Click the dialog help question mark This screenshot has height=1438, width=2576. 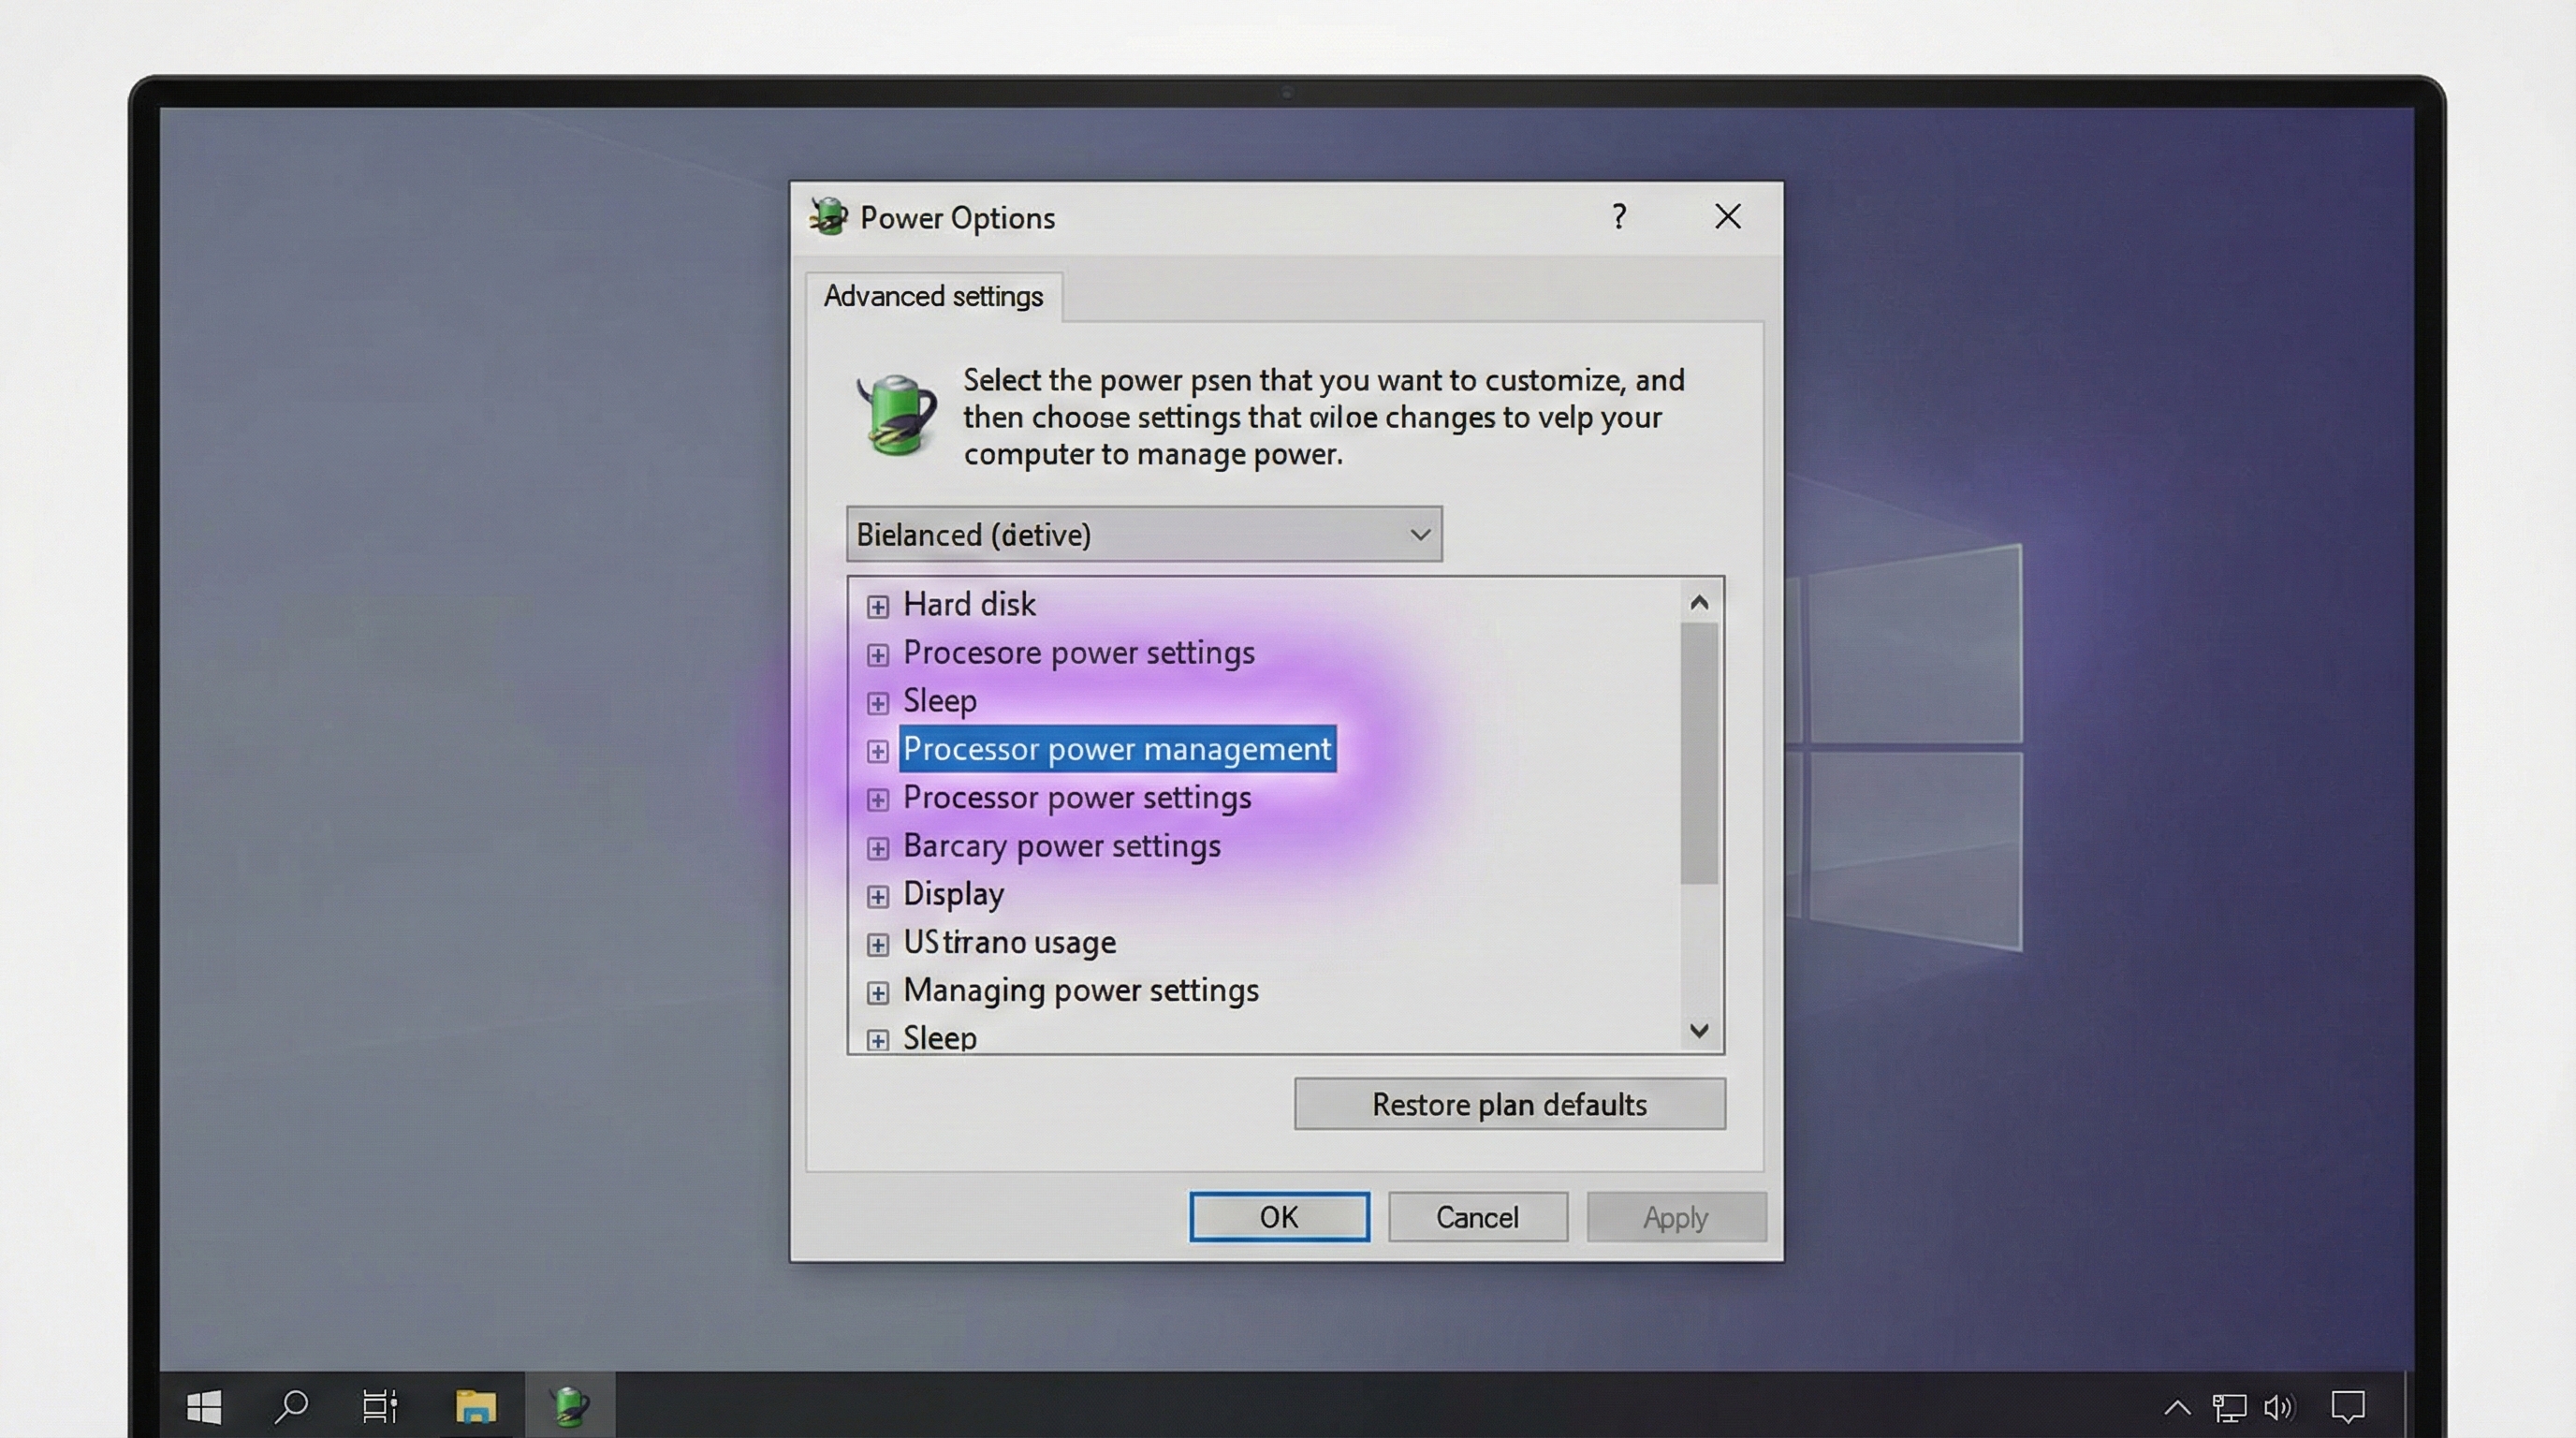click(1619, 216)
